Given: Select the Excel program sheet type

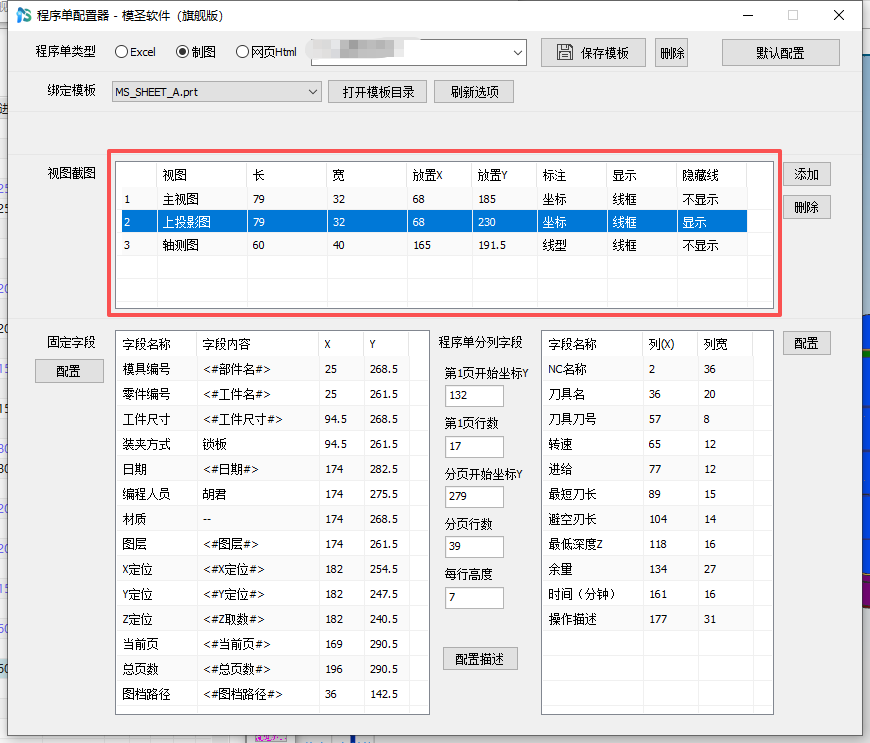Looking at the screenshot, I should (x=135, y=52).
